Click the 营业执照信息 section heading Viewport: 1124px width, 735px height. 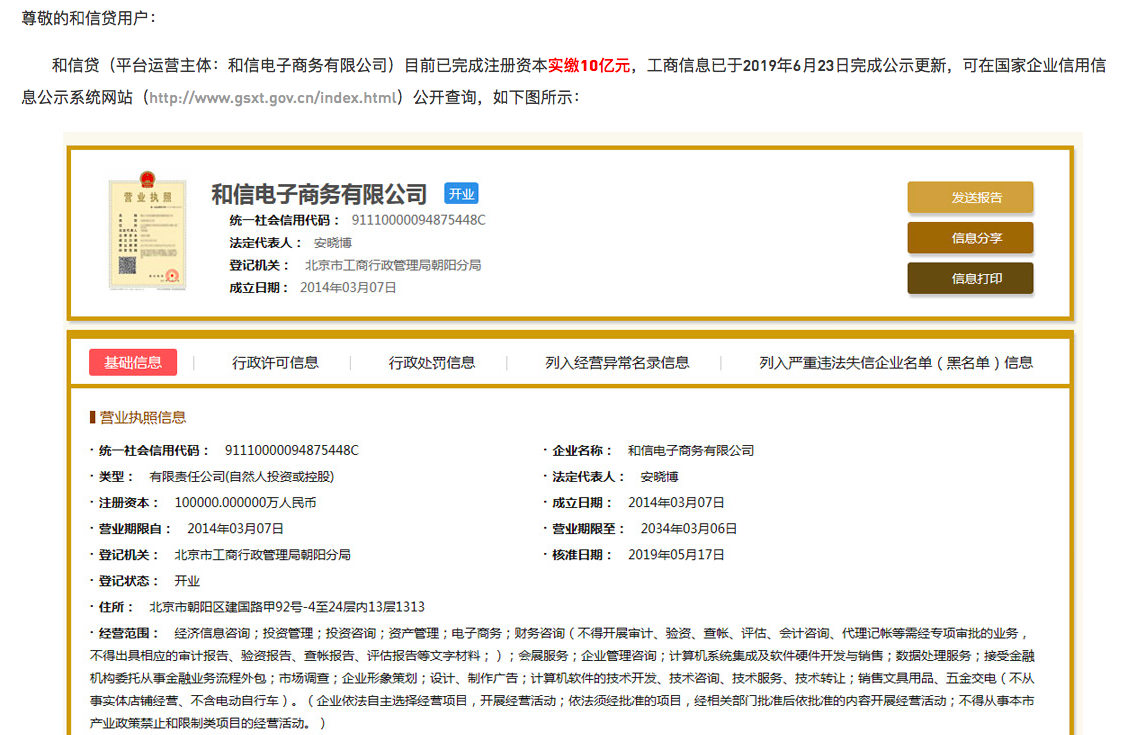(142, 417)
